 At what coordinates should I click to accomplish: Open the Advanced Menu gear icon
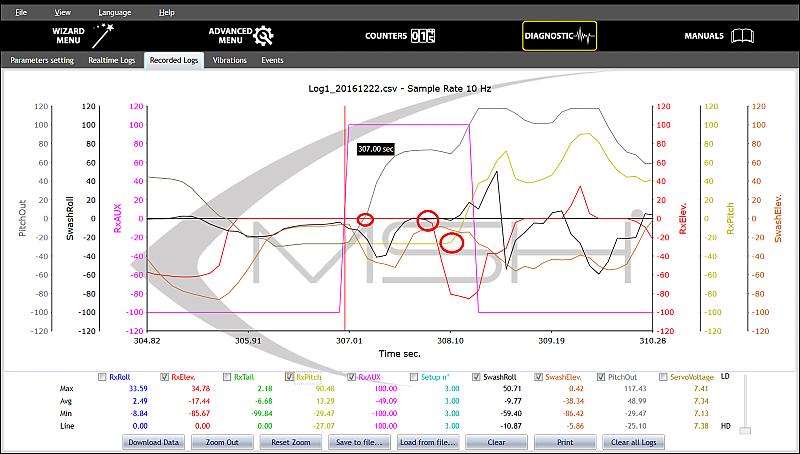coord(263,37)
